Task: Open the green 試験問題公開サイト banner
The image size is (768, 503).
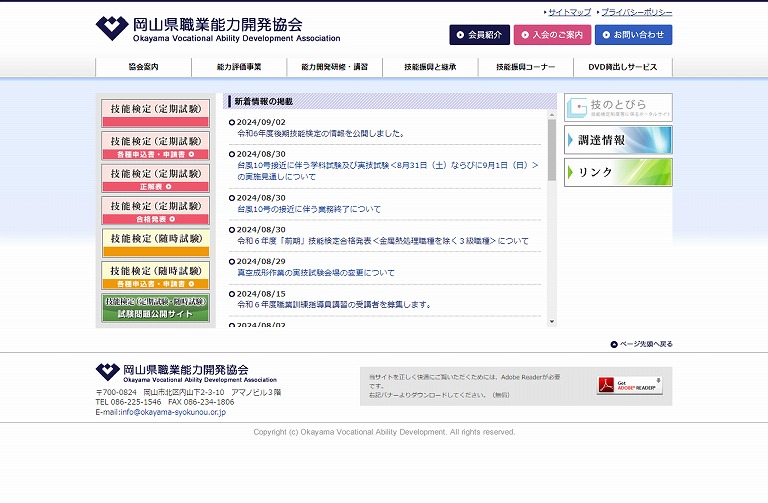Action: [155, 308]
